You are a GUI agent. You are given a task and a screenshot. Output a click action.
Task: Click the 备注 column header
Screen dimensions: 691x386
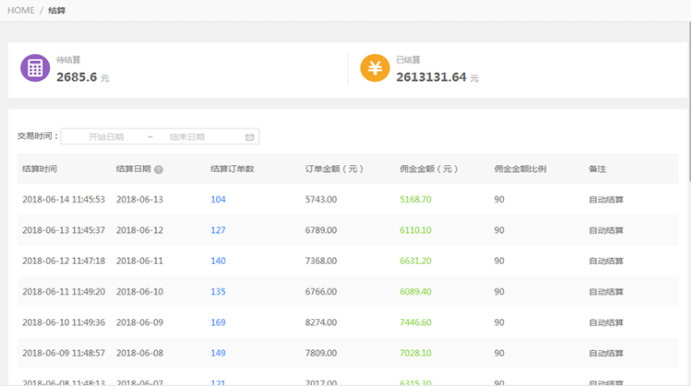coord(597,169)
